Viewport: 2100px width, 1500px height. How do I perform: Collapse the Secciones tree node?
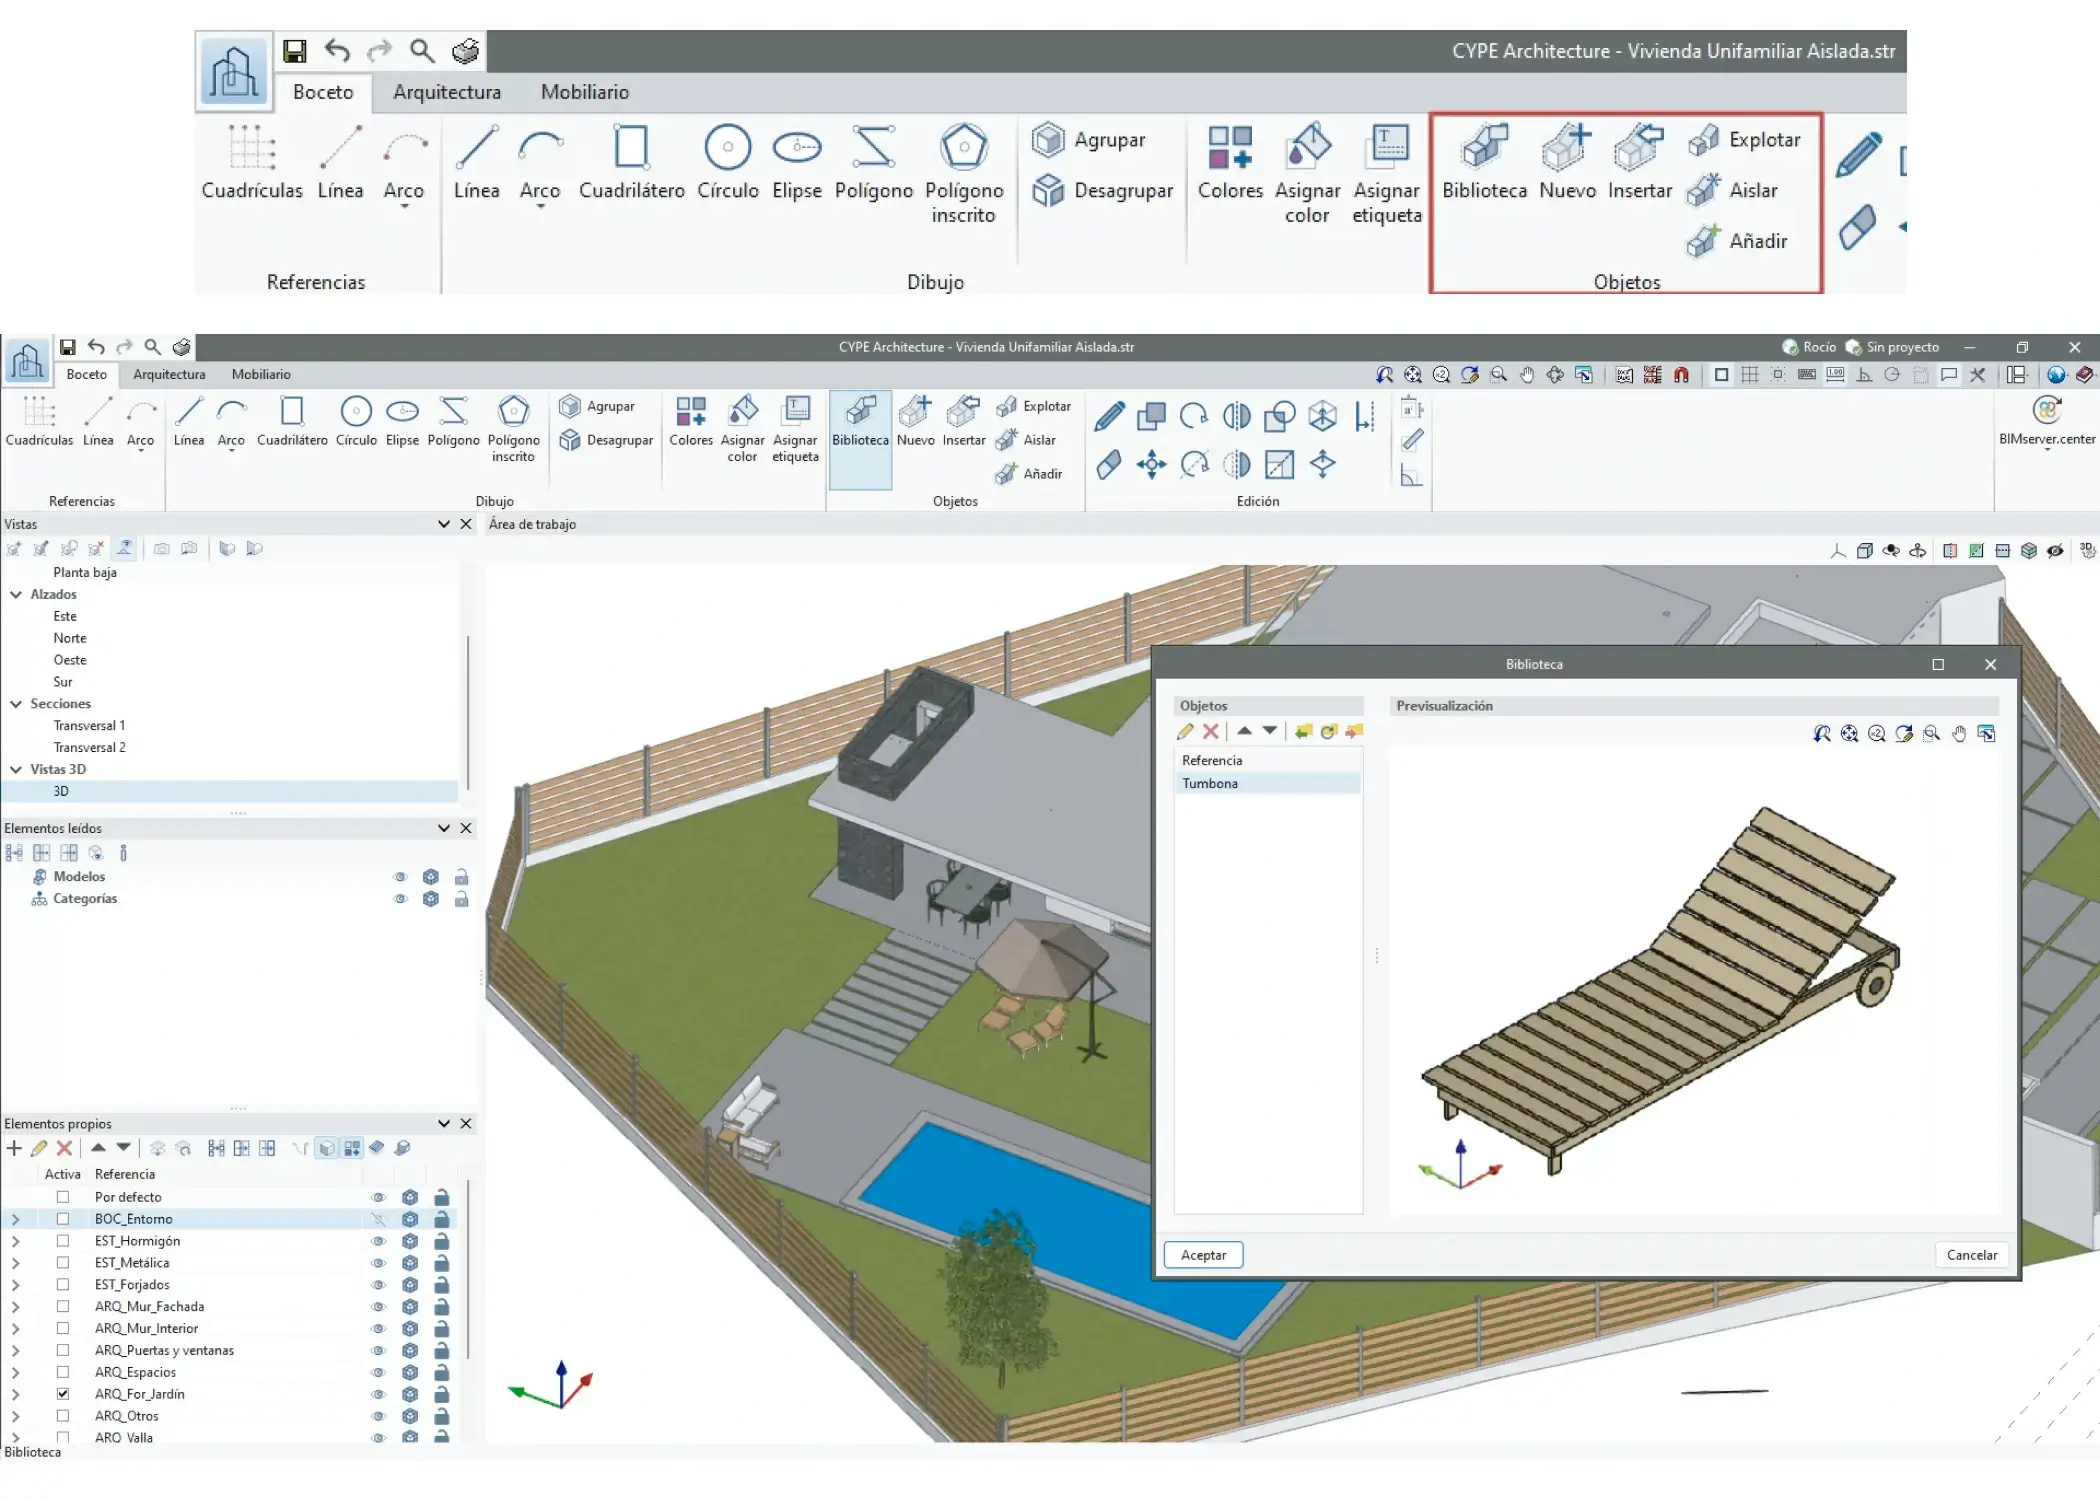coord(16,704)
